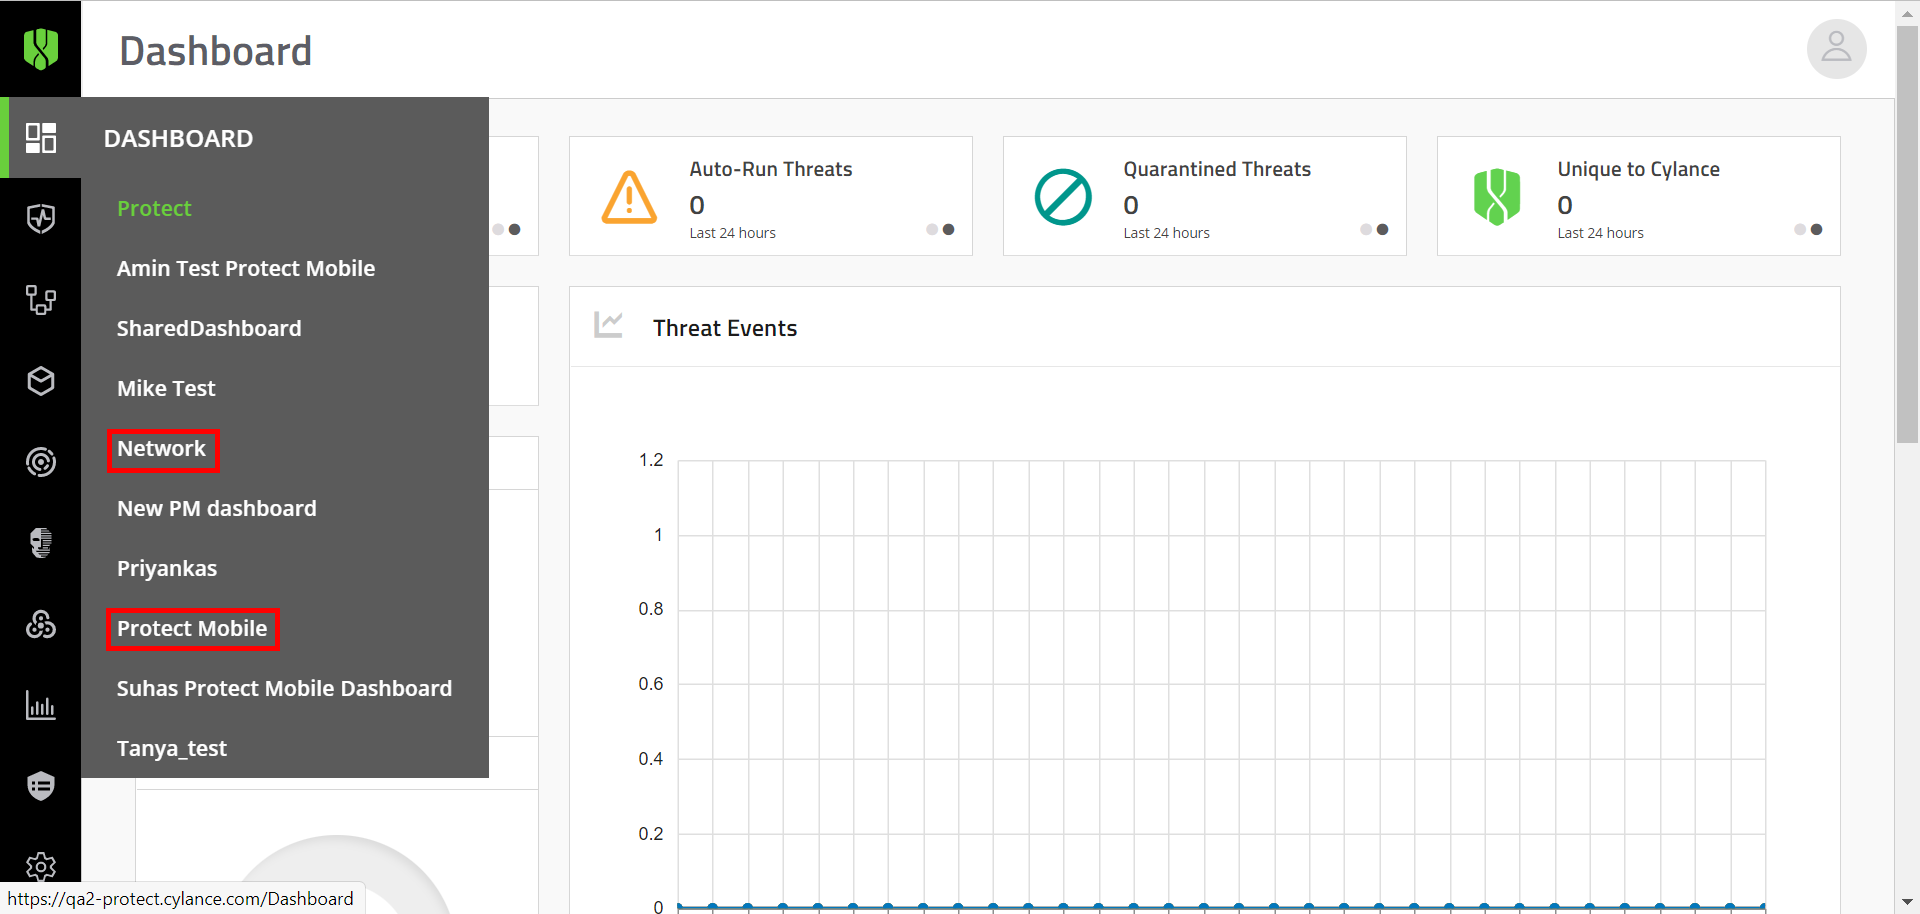Click the Unique to Cylance shield icon
The image size is (1920, 914).
coord(1497,197)
